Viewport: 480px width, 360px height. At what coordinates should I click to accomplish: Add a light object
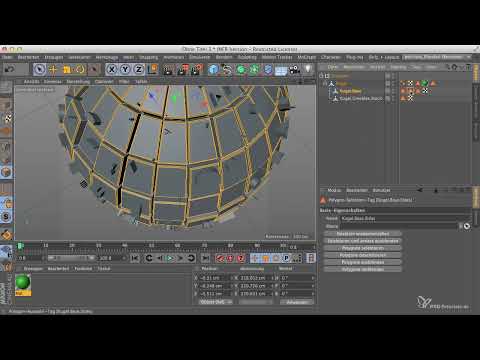point(308,69)
